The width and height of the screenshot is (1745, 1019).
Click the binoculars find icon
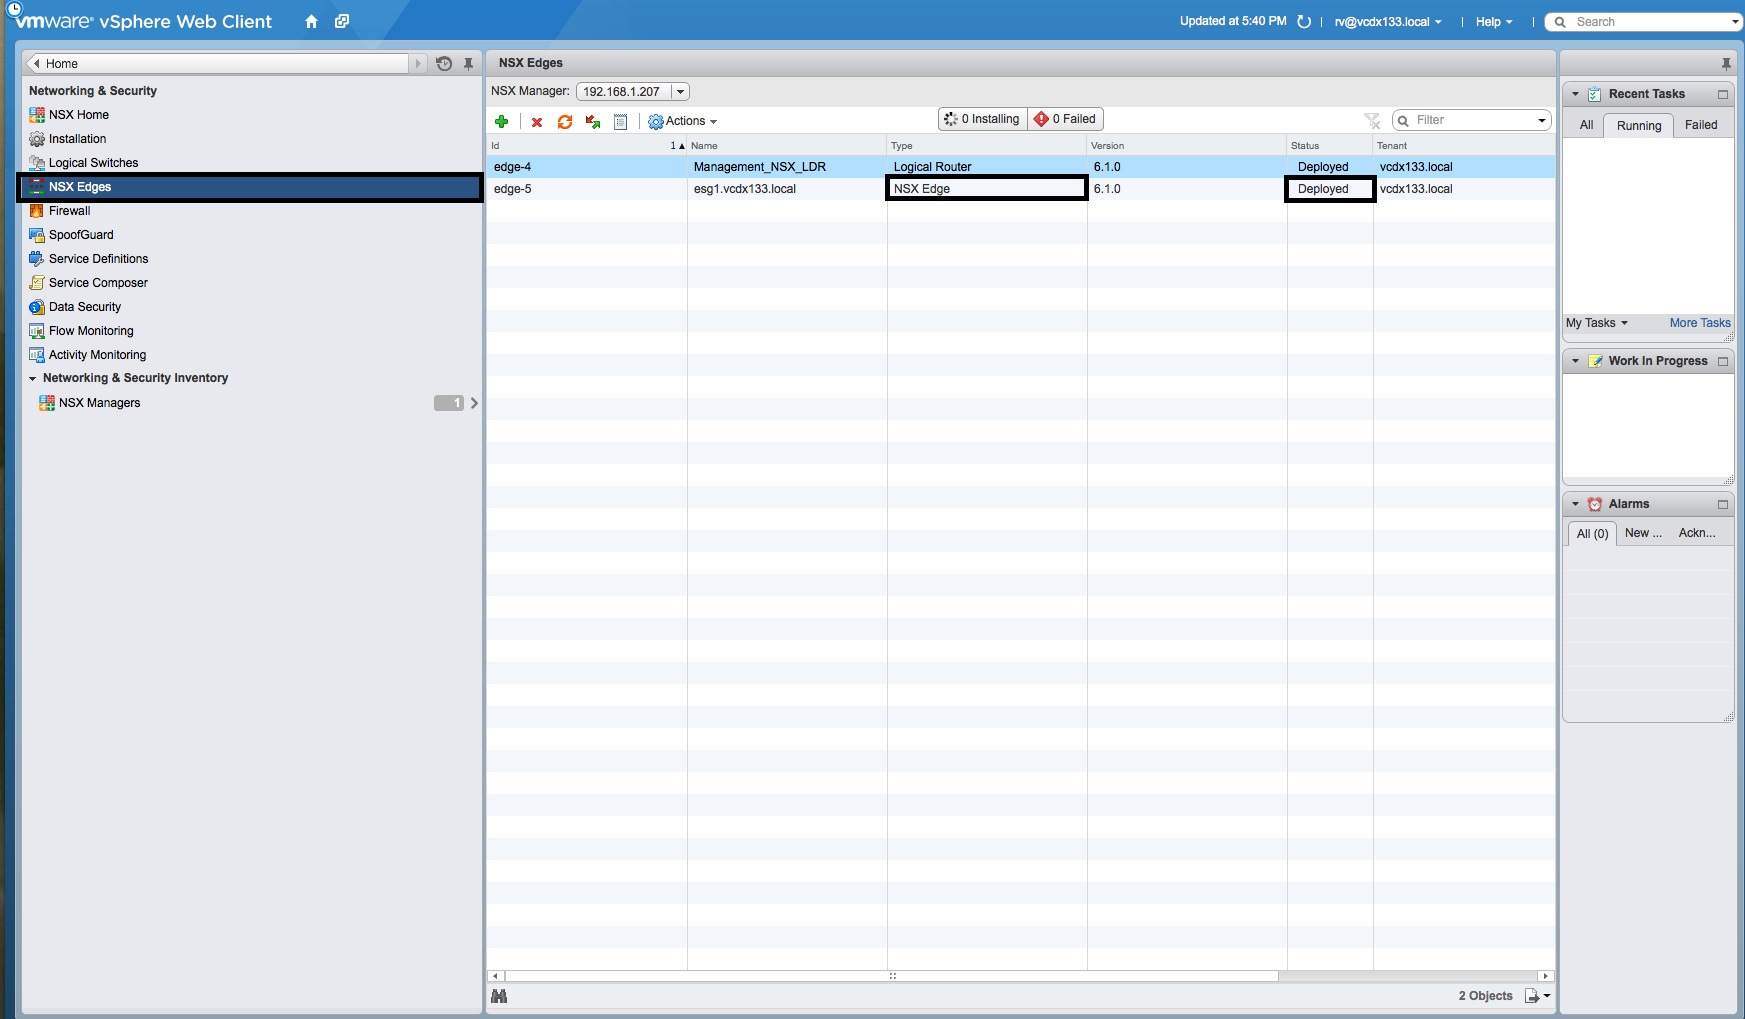click(499, 996)
